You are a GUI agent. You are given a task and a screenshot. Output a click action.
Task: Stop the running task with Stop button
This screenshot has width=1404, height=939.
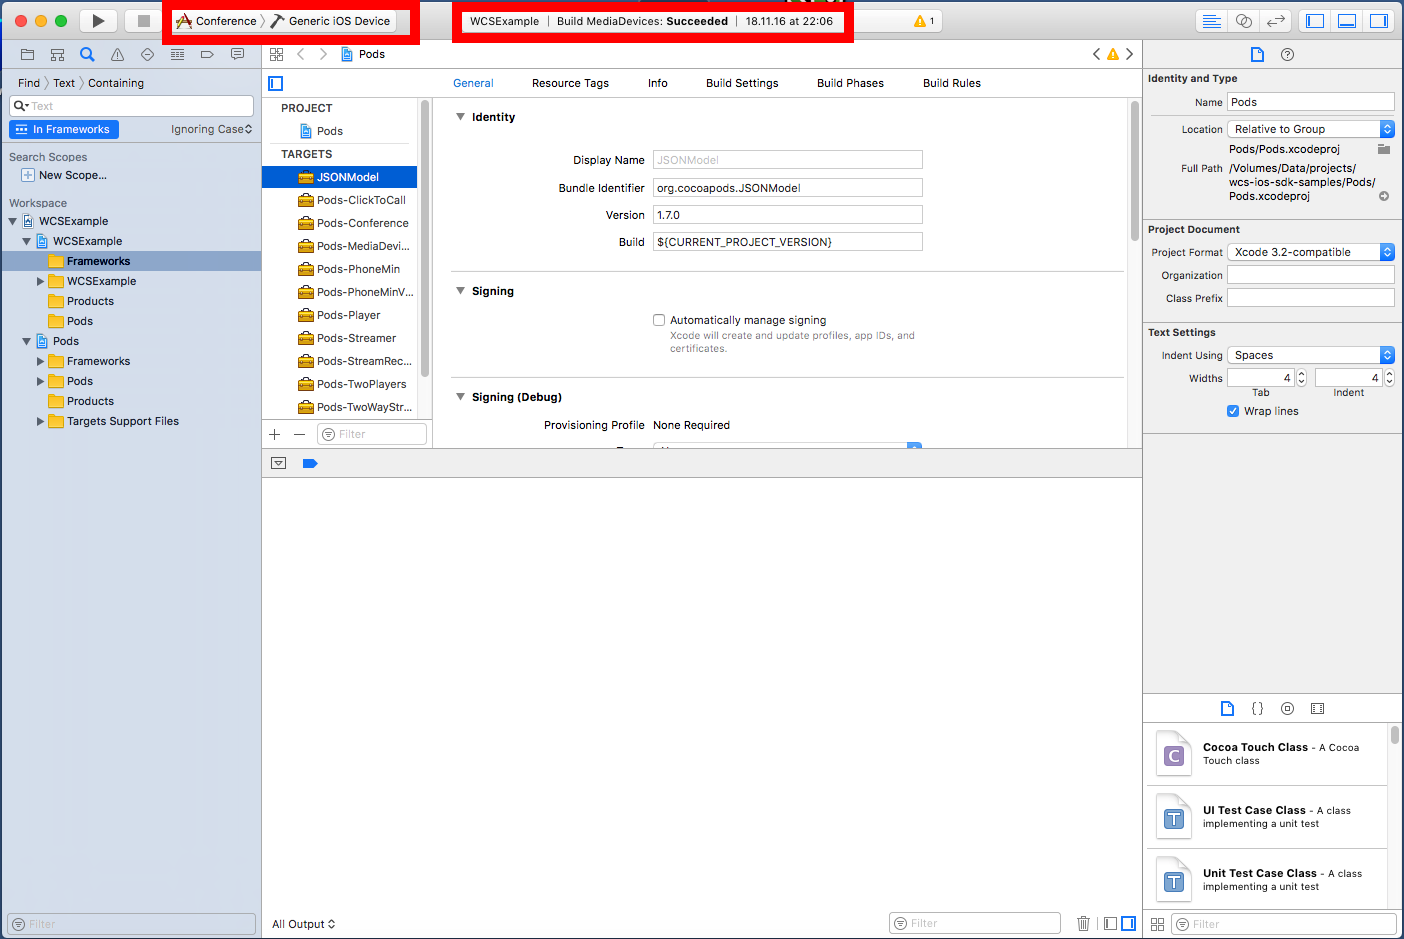click(x=143, y=21)
